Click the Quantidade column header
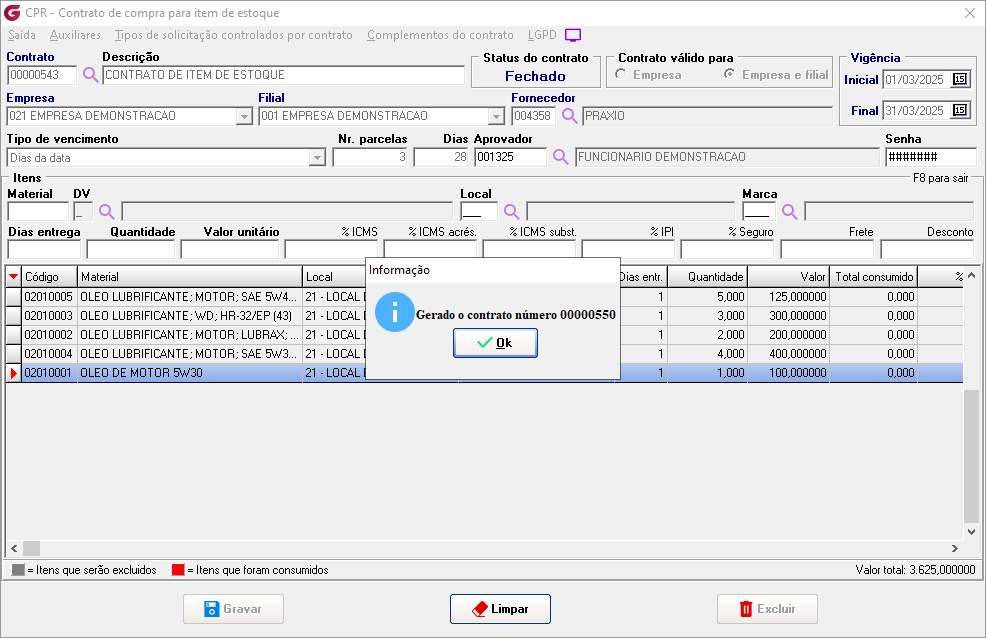This screenshot has width=986, height=638. click(x=707, y=277)
